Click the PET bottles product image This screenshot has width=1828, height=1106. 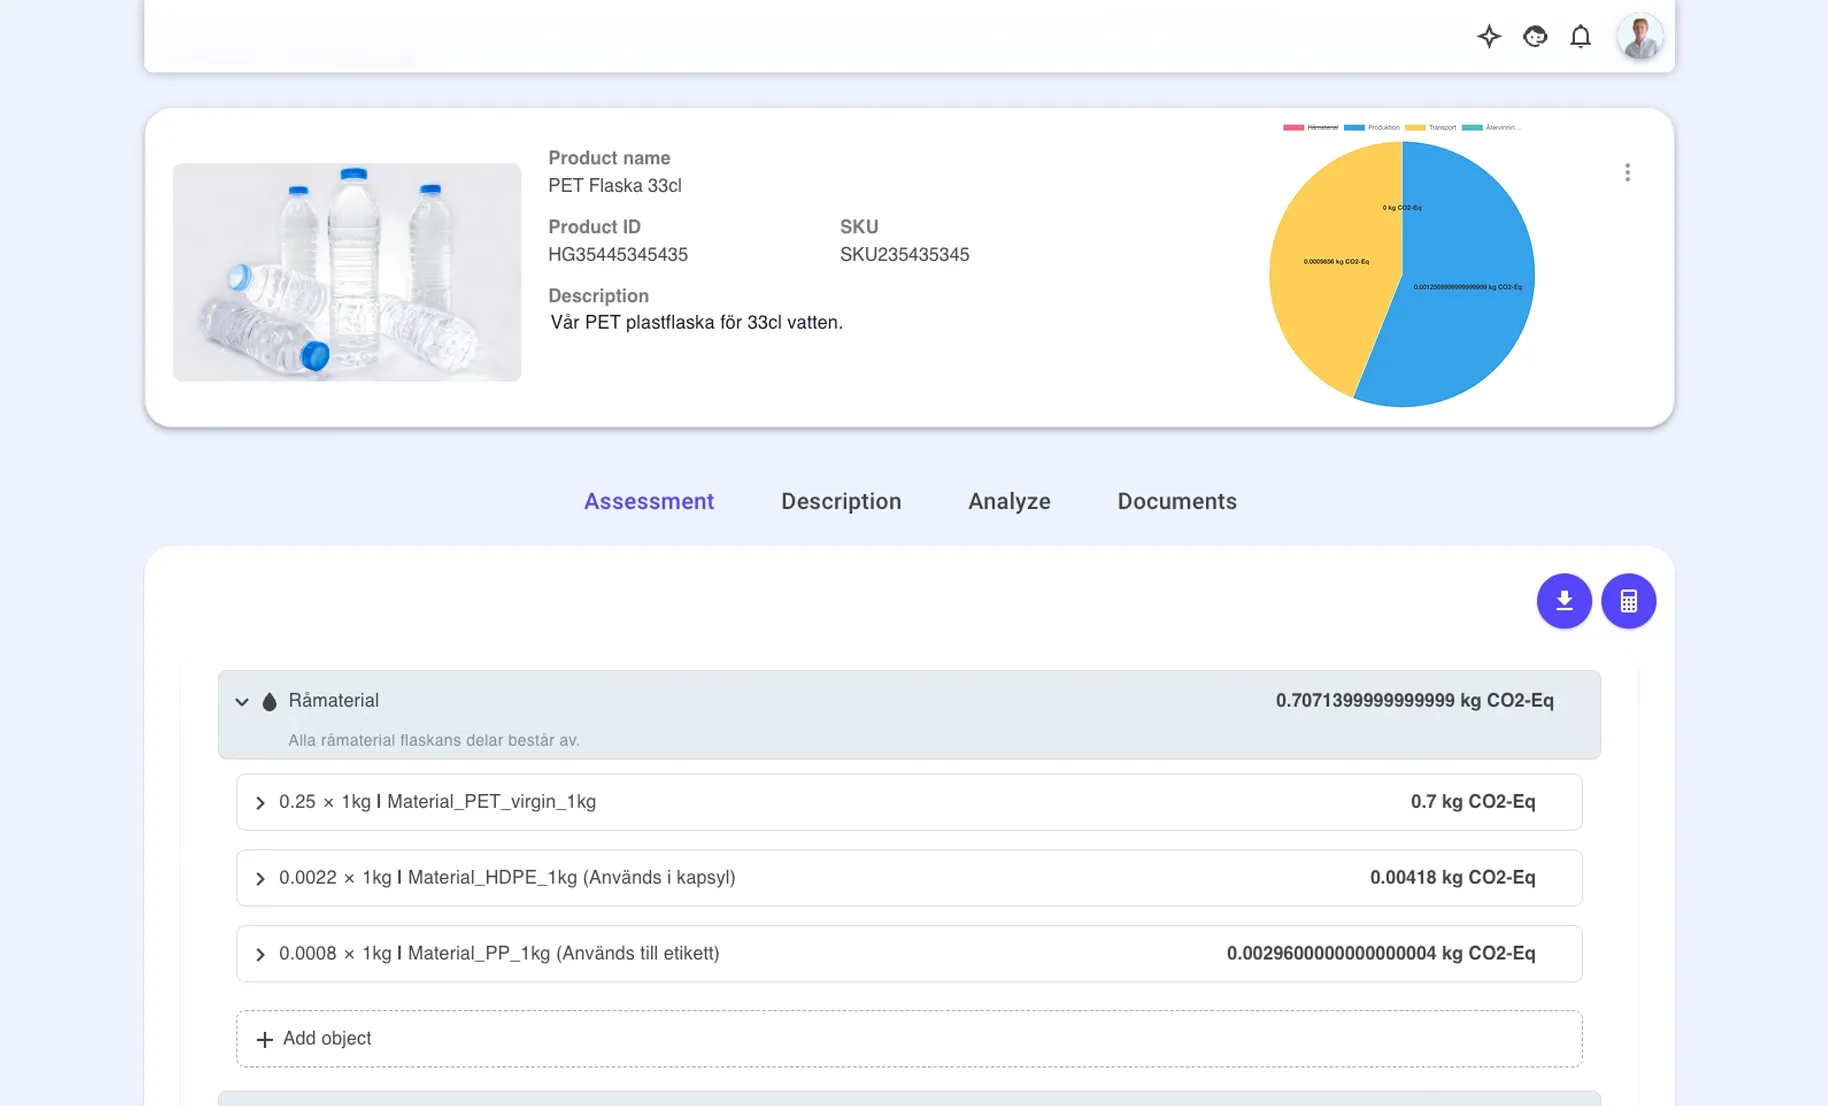click(347, 272)
